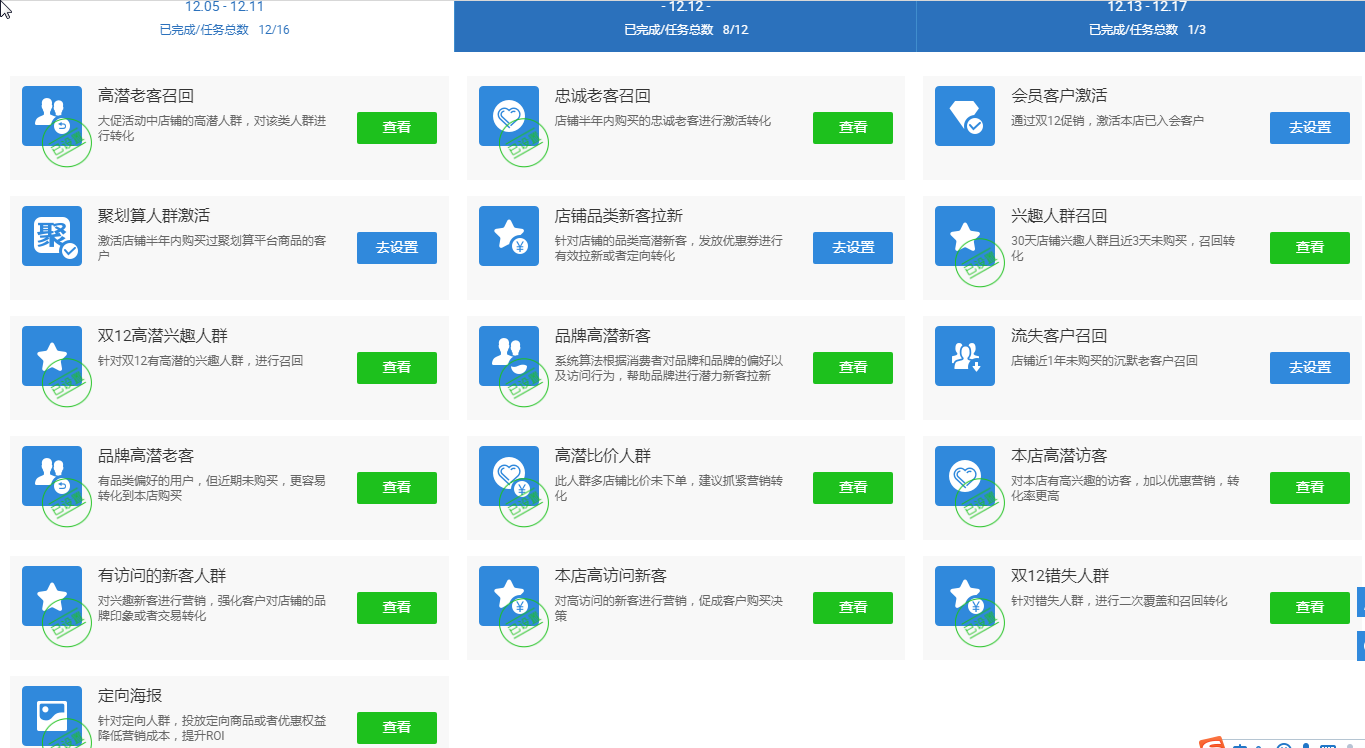Click the 品牌高潜老客 people icon
Screen dimensions: 1365x748
tap(52, 476)
